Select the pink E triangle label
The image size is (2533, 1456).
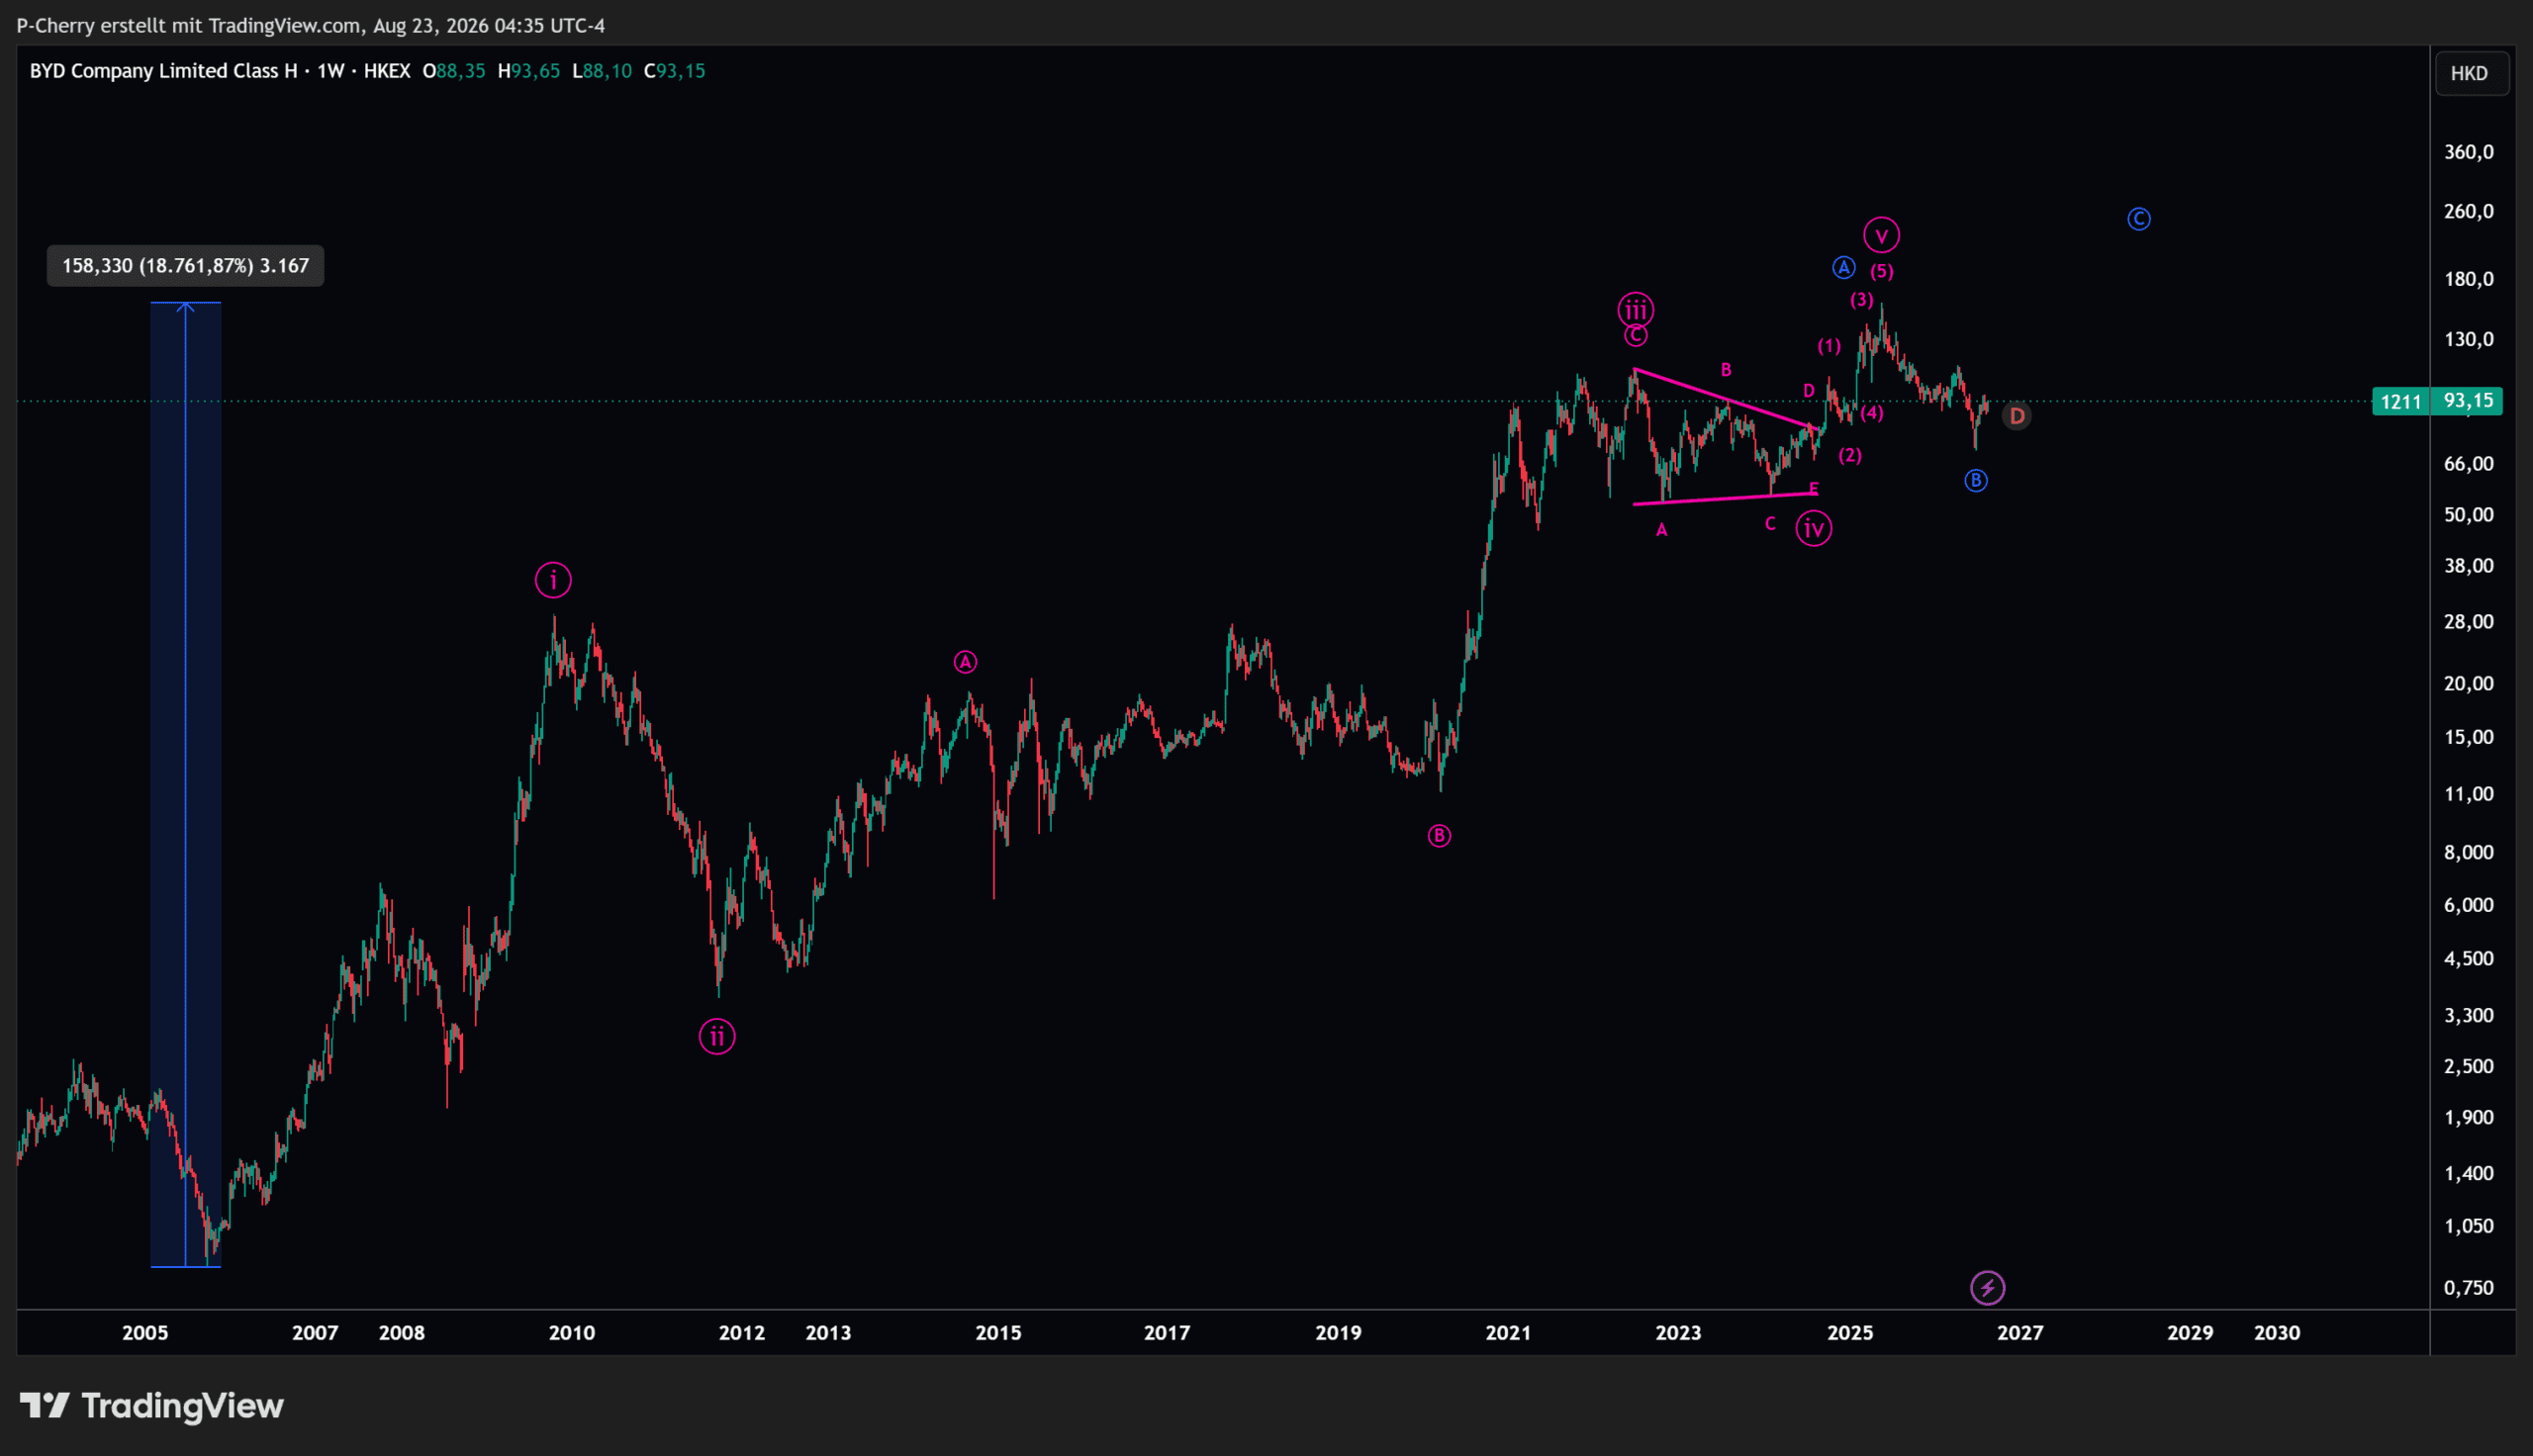tap(1814, 489)
